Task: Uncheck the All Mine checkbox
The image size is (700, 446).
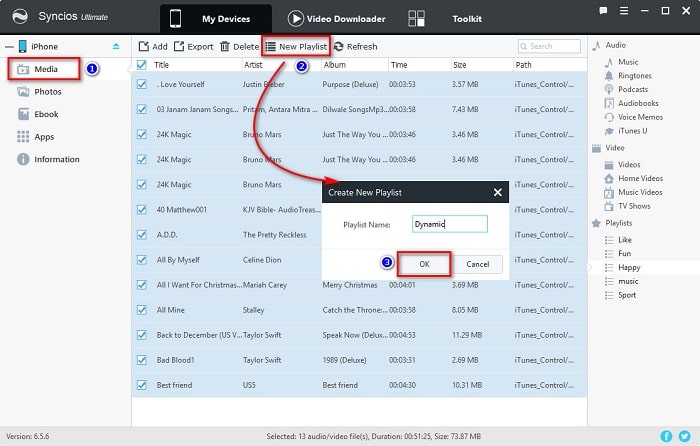Action: [x=142, y=309]
